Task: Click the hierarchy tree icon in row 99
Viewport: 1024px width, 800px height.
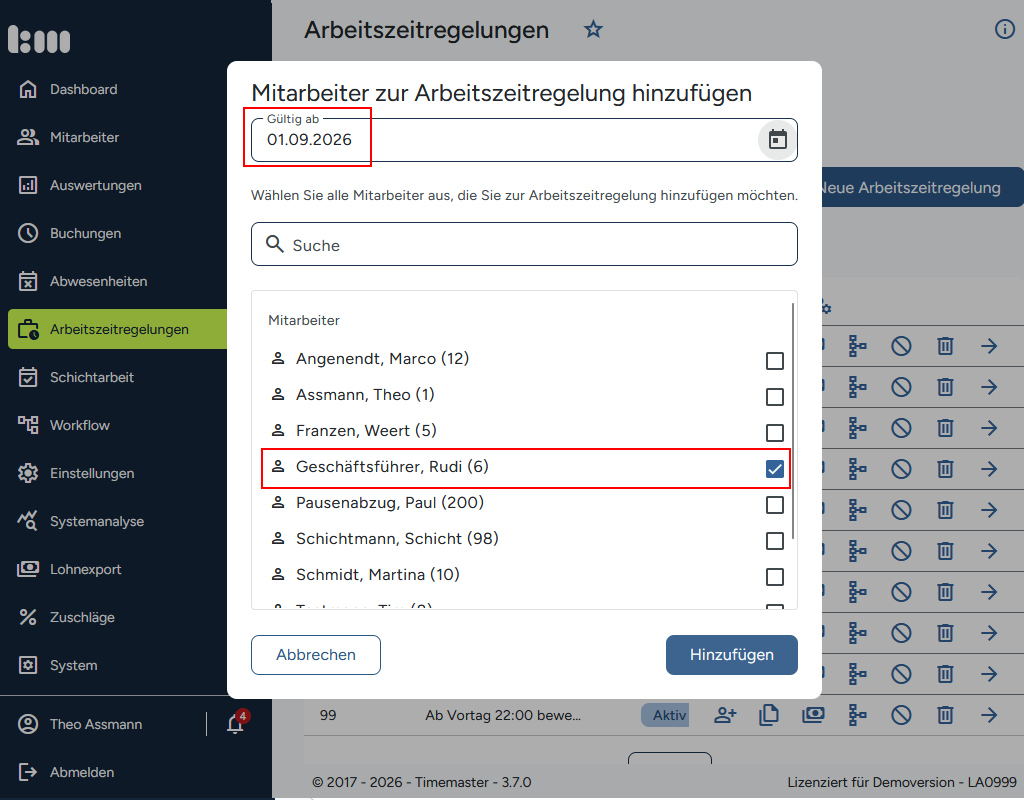Action: click(857, 715)
